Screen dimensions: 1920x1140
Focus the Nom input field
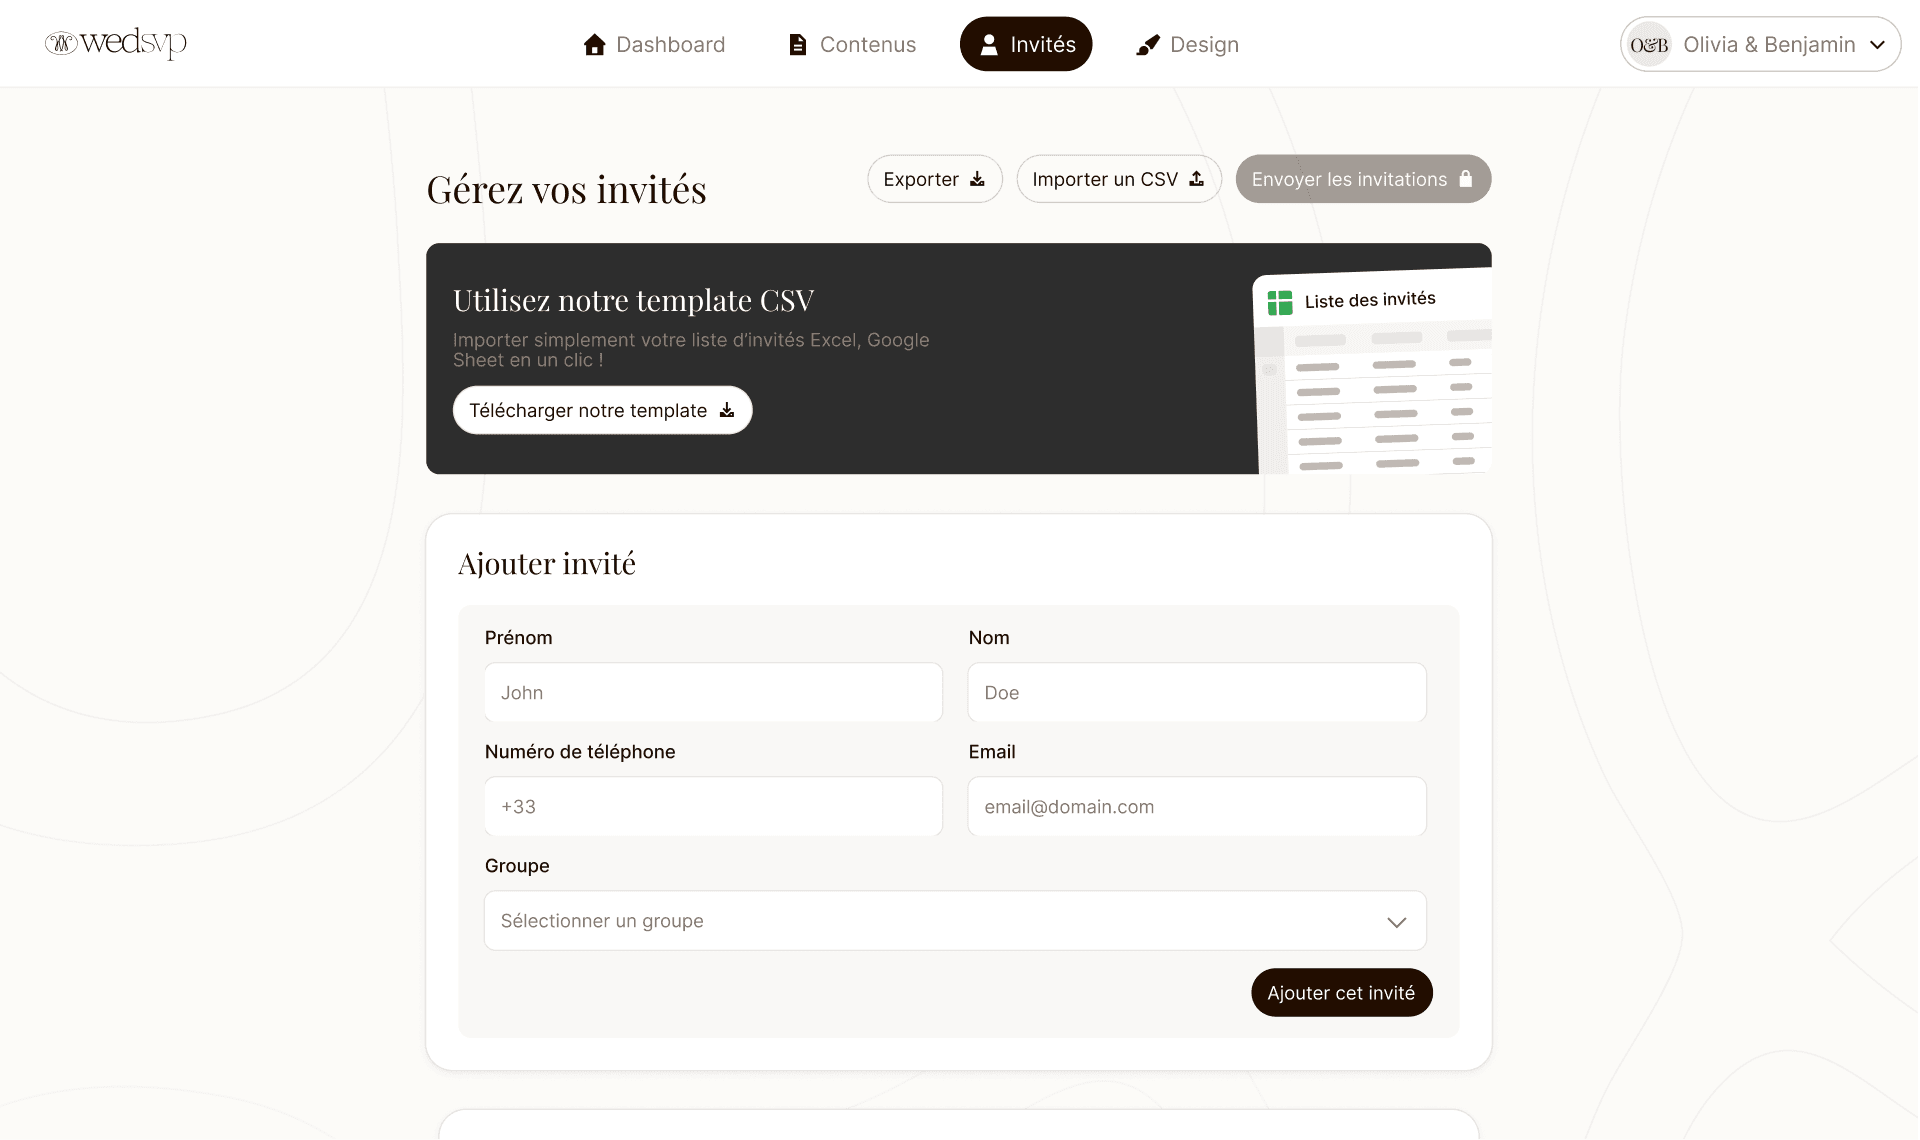tap(1197, 692)
